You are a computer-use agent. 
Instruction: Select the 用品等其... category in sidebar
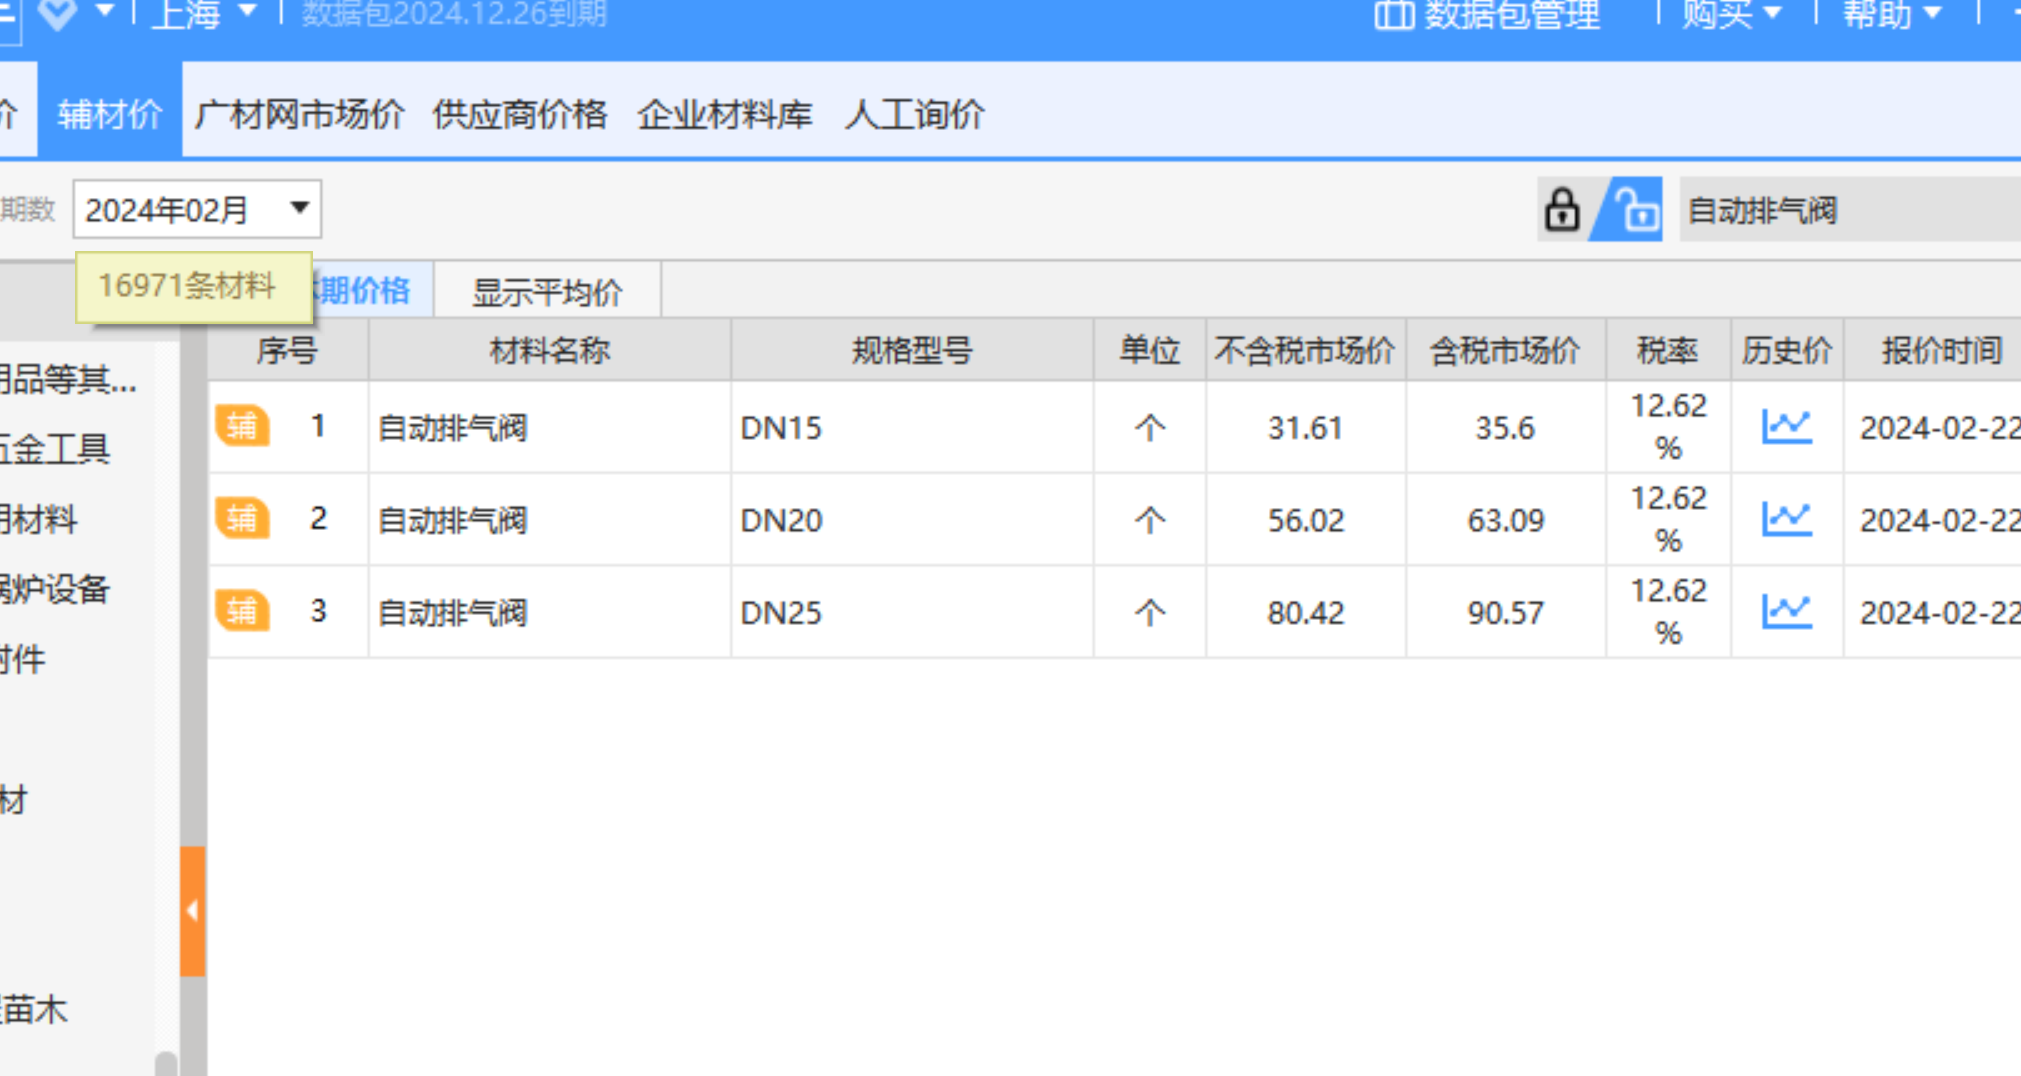pyautogui.click(x=68, y=379)
